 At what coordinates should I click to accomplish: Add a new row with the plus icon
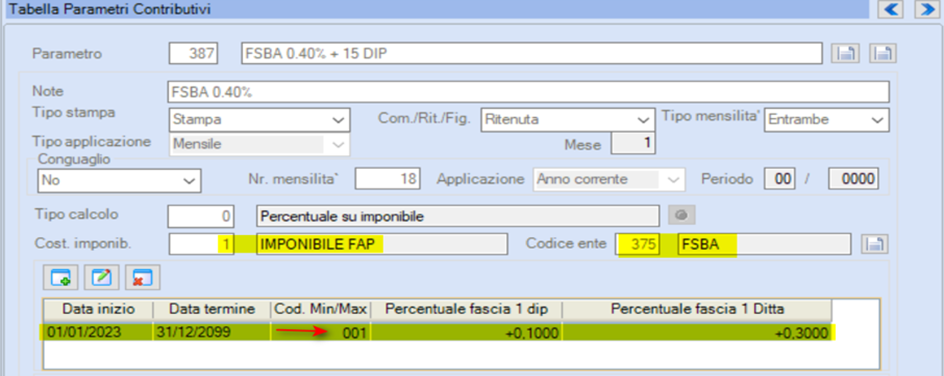tap(61, 277)
